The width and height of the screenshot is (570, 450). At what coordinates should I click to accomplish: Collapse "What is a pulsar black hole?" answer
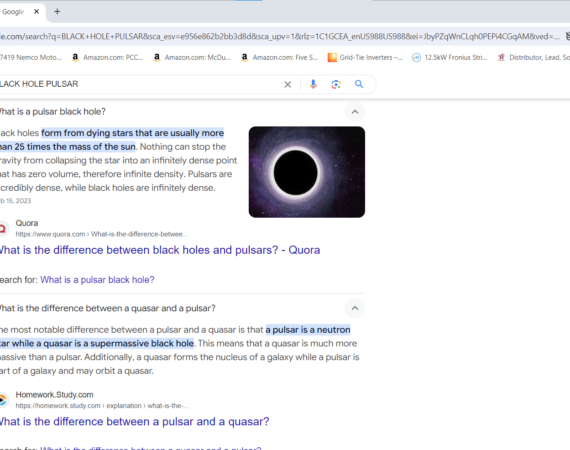coord(355,112)
